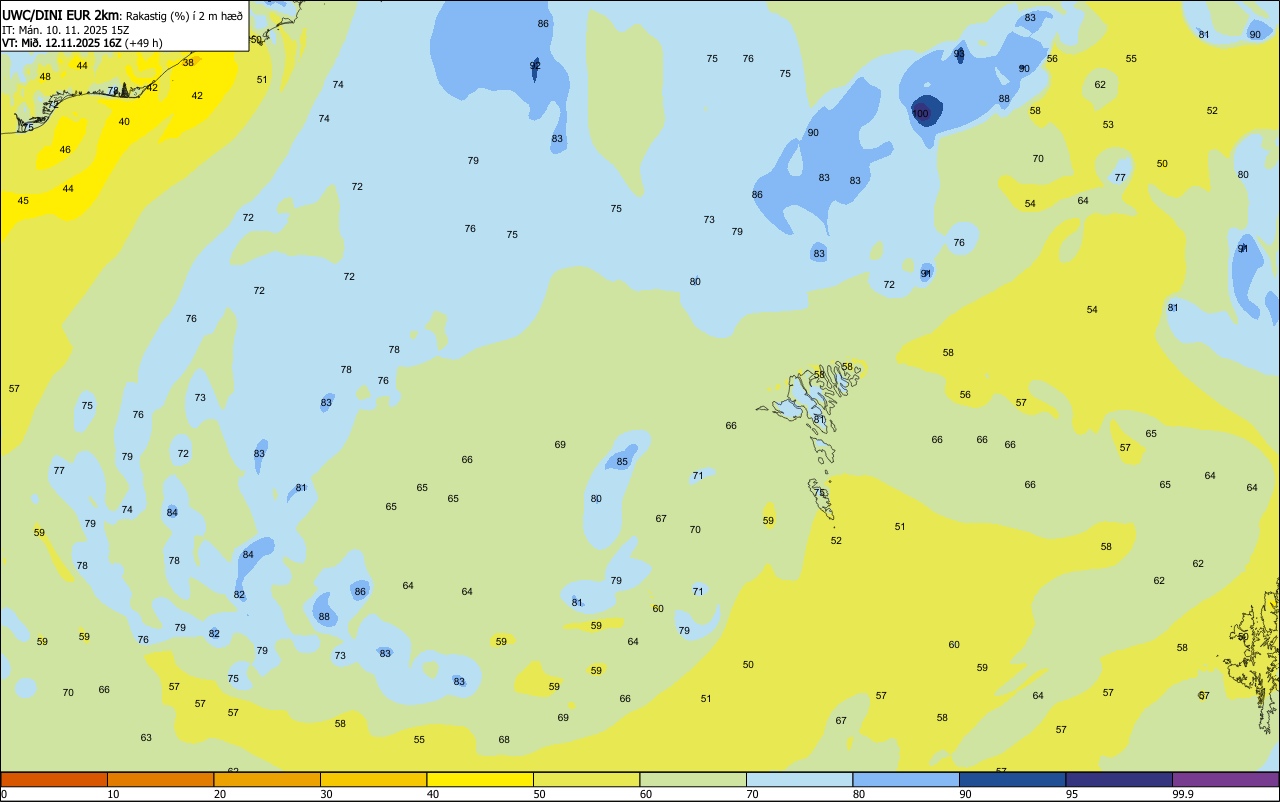
Task: Click the 70–80 light blue legend swatch
Action: point(799,779)
